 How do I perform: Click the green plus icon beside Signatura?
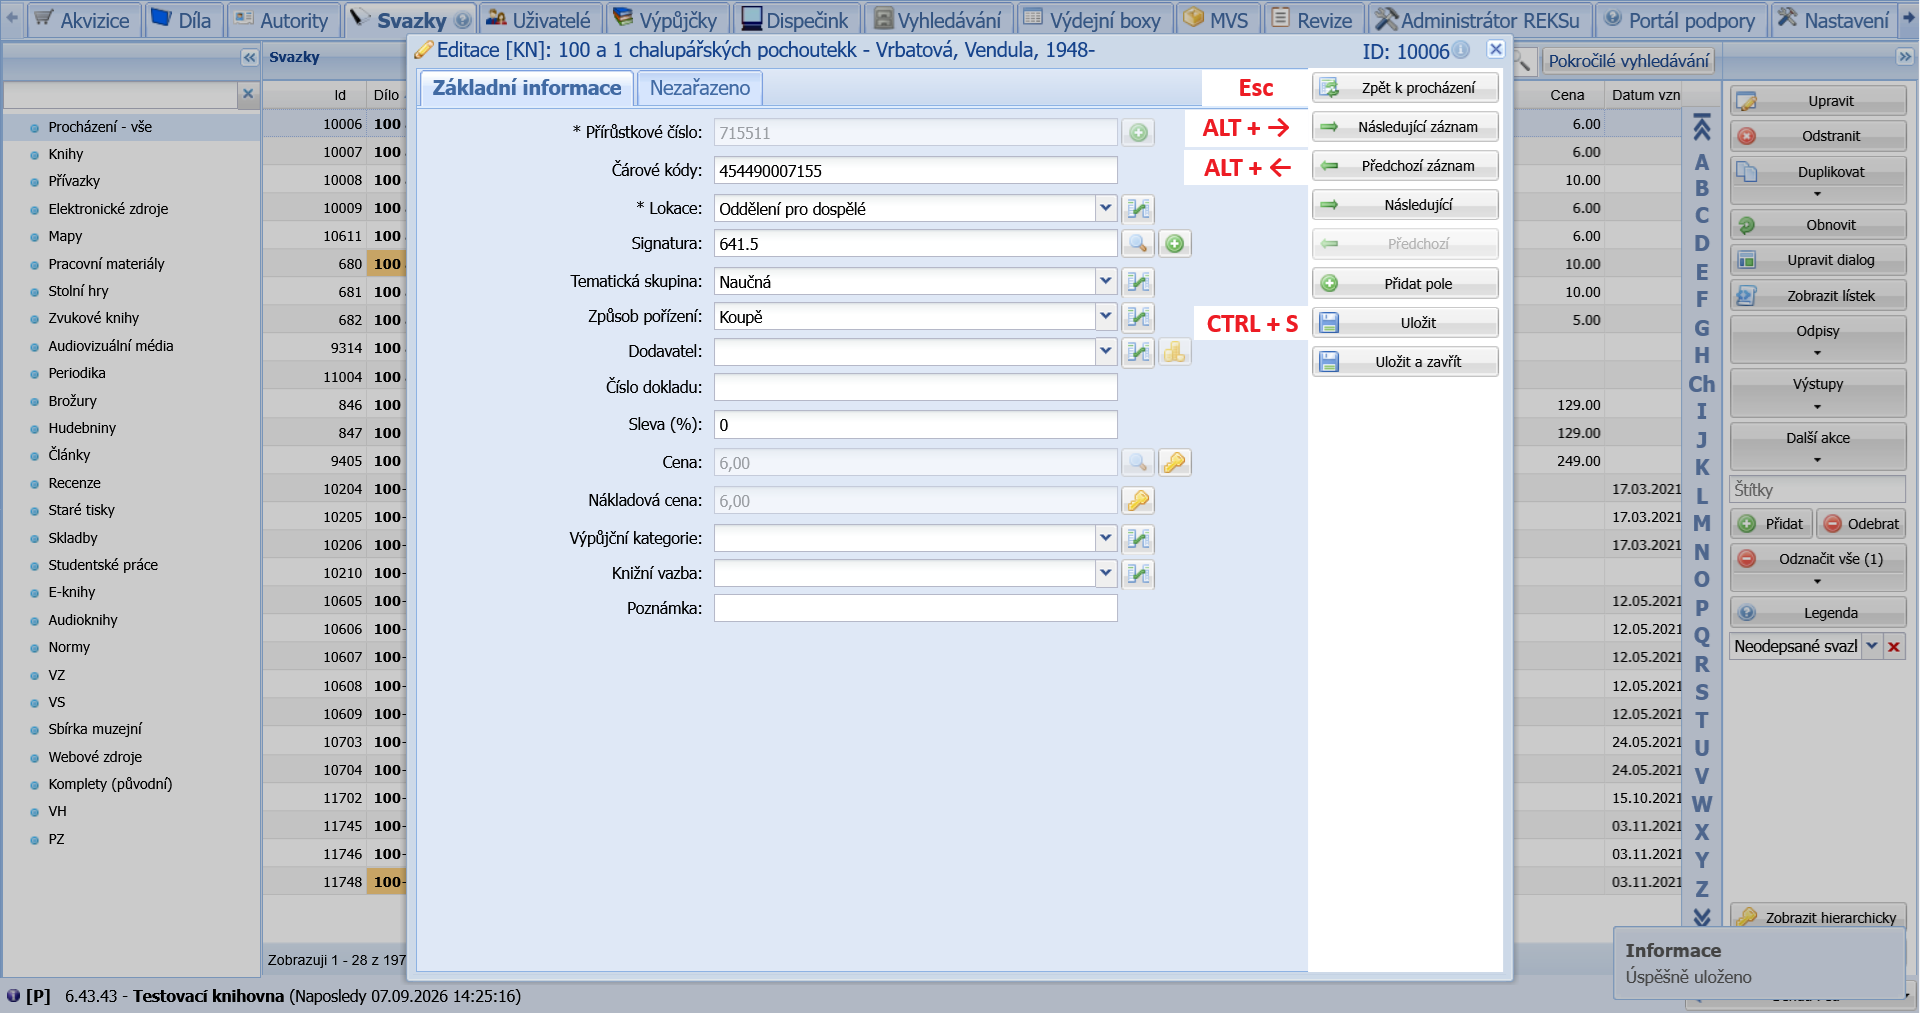click(1175, 243)
